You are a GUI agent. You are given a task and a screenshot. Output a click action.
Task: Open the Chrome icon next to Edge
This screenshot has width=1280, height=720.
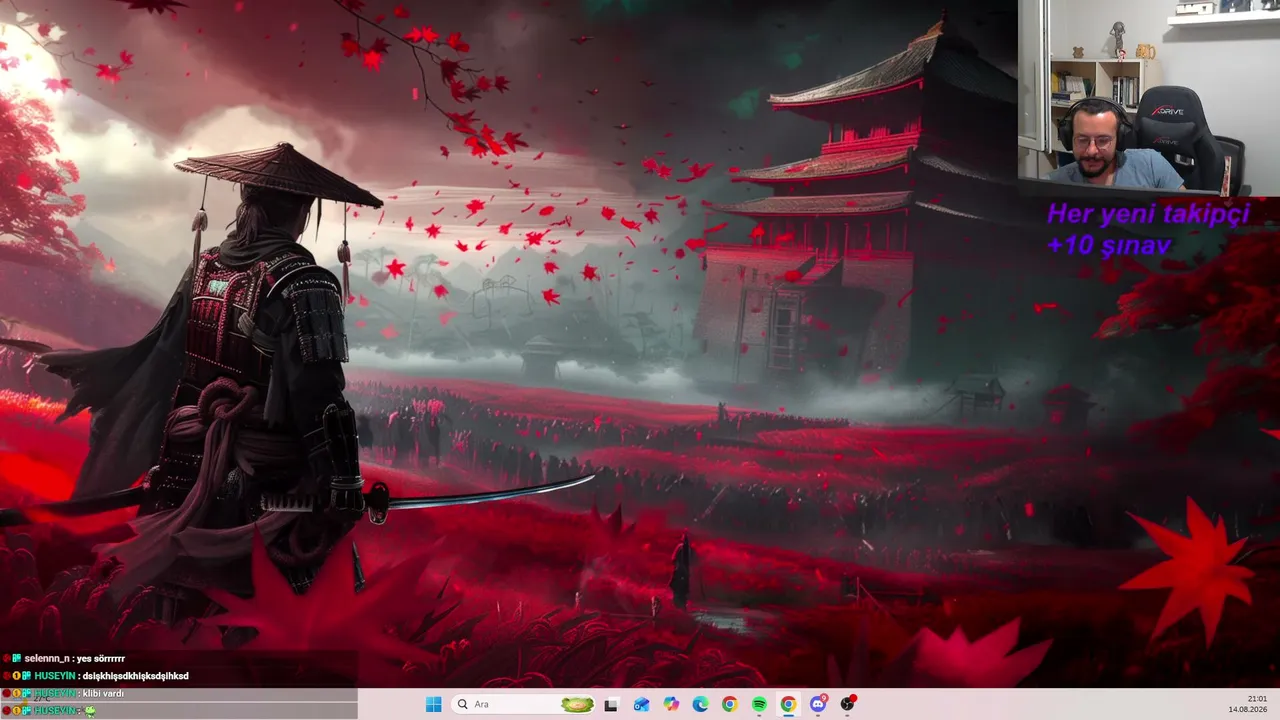(729, 704)
